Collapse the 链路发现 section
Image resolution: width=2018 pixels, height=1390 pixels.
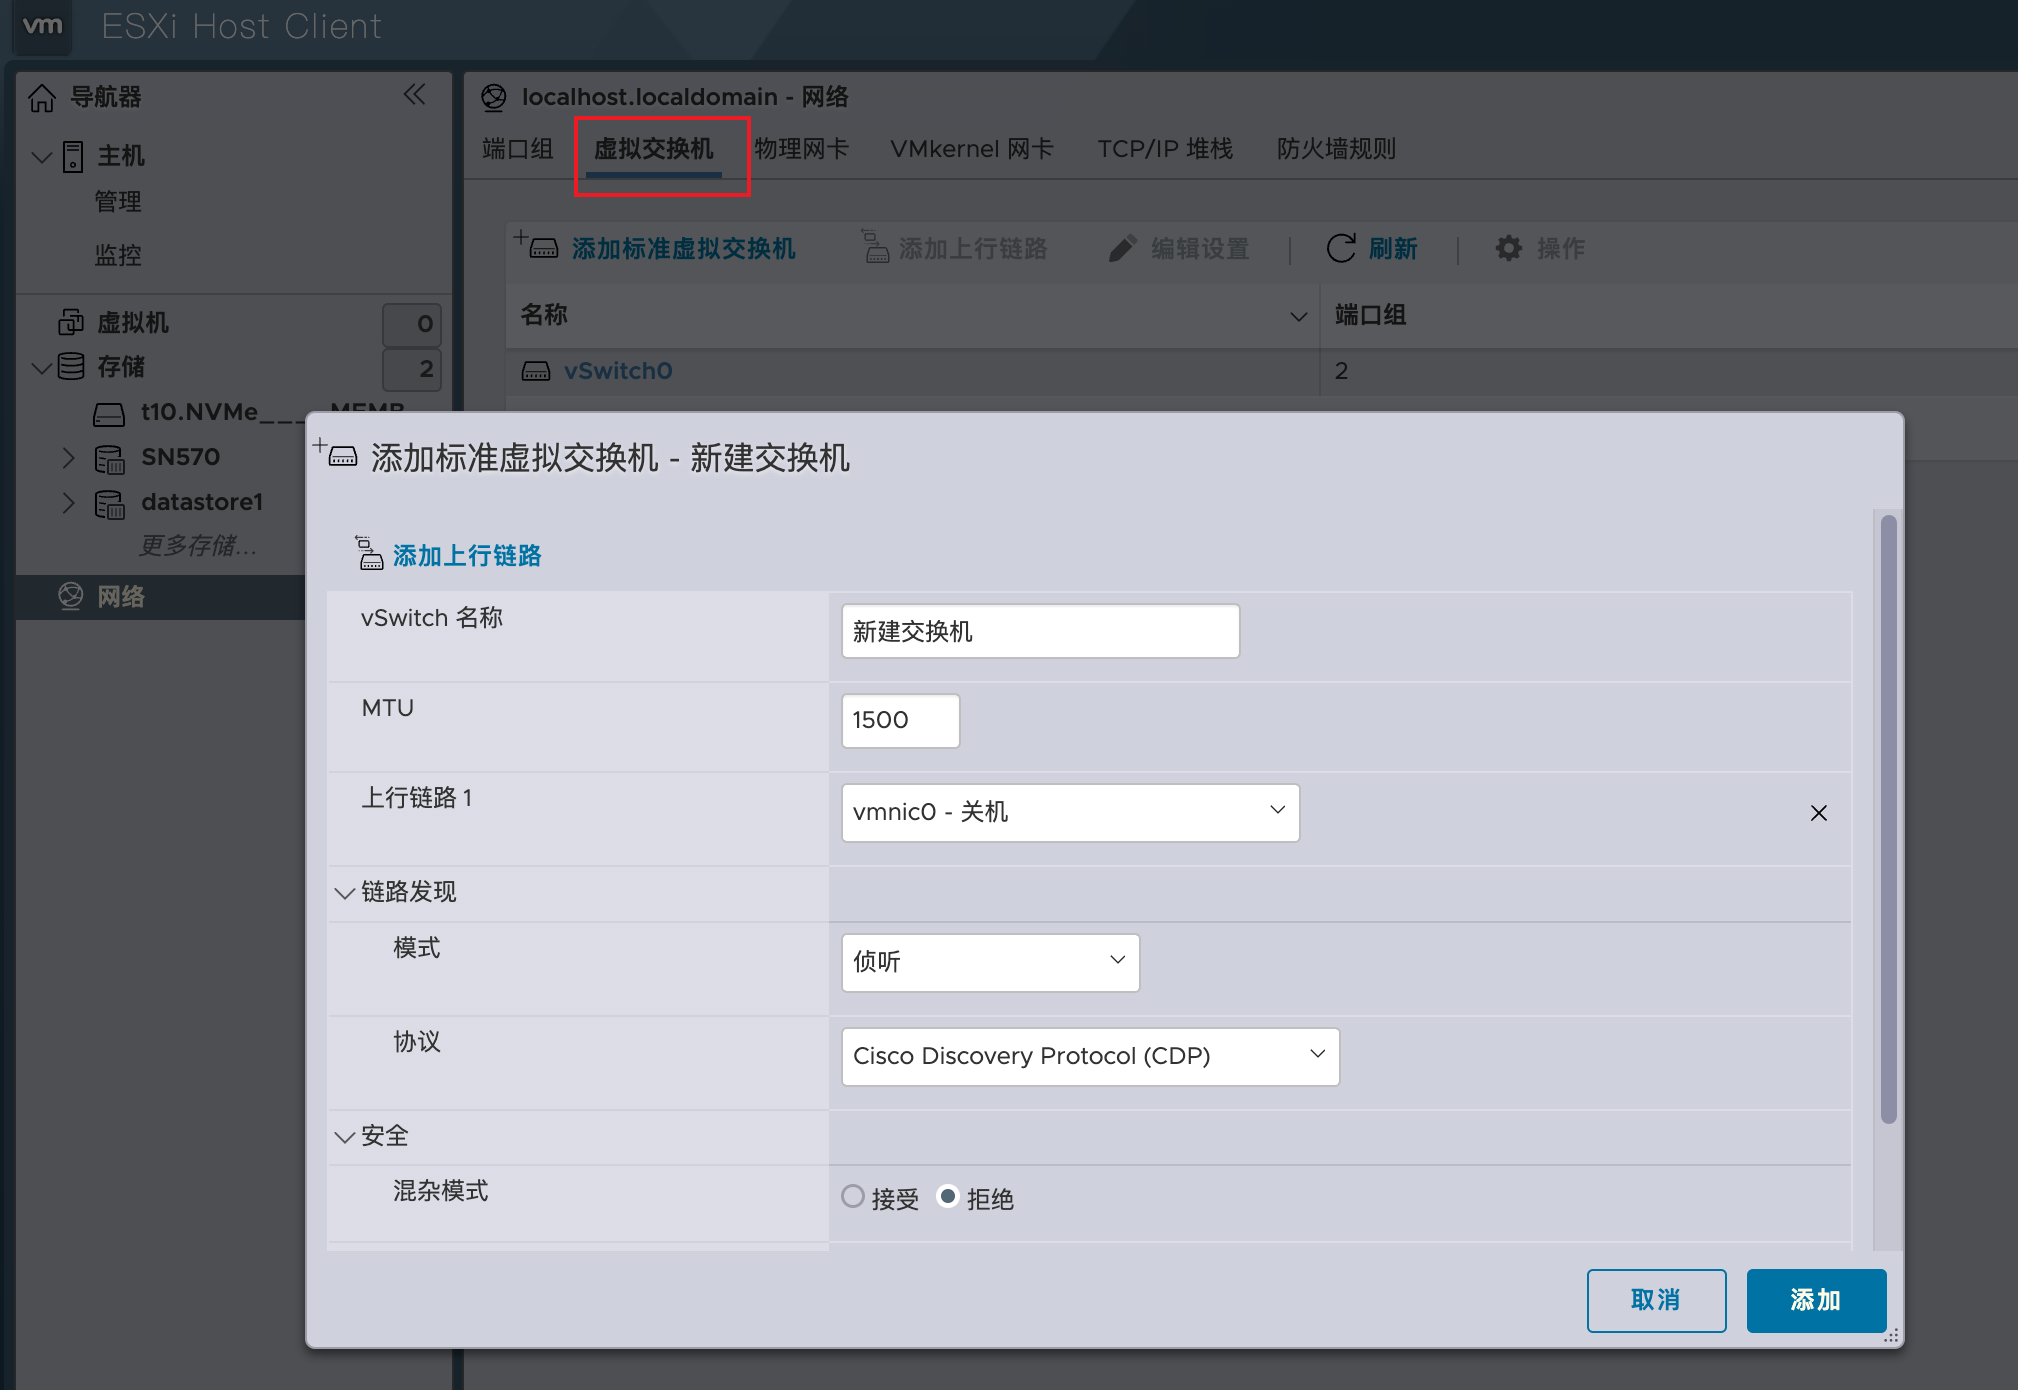click(x=344, y=892)
